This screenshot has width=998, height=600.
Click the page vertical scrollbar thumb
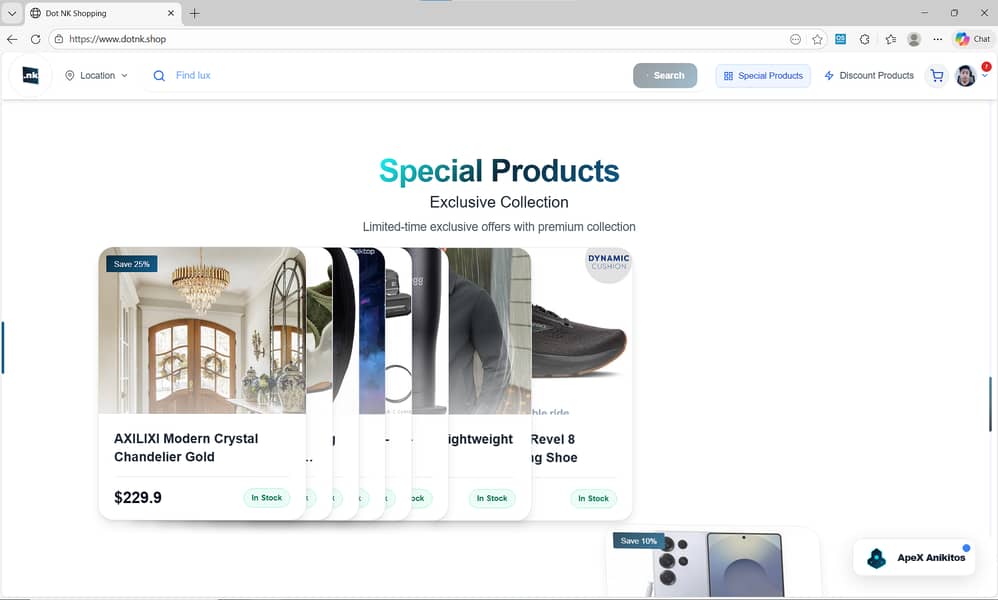[990, 404]
